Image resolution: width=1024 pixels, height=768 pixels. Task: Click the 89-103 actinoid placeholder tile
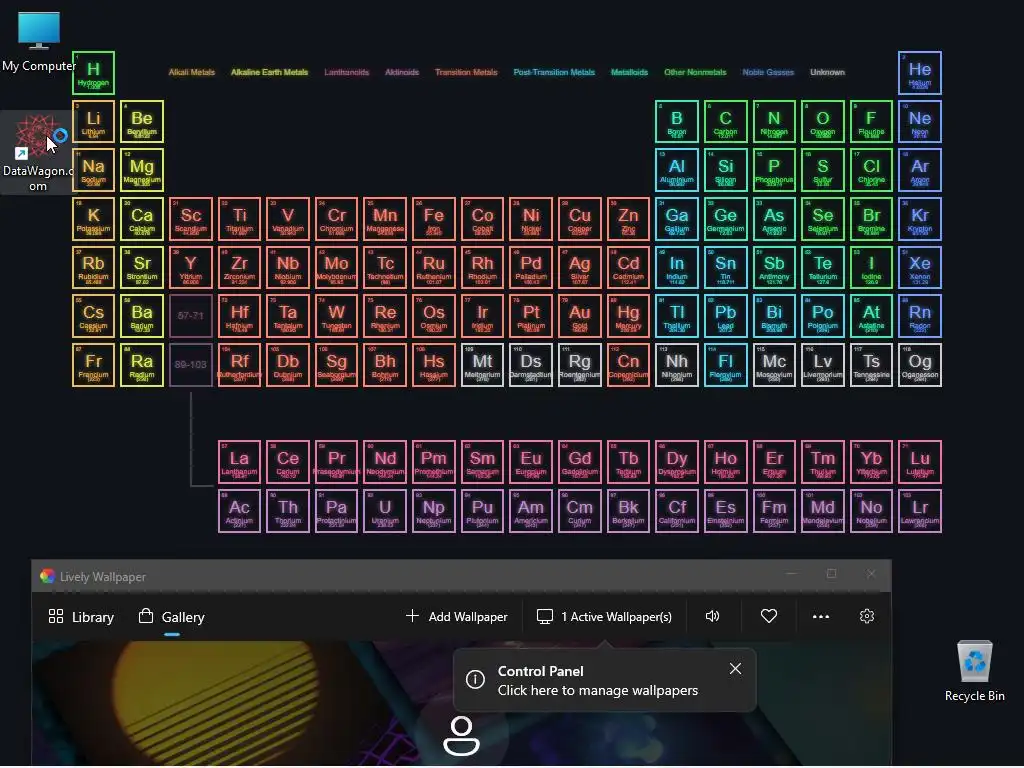pos(191,365)
